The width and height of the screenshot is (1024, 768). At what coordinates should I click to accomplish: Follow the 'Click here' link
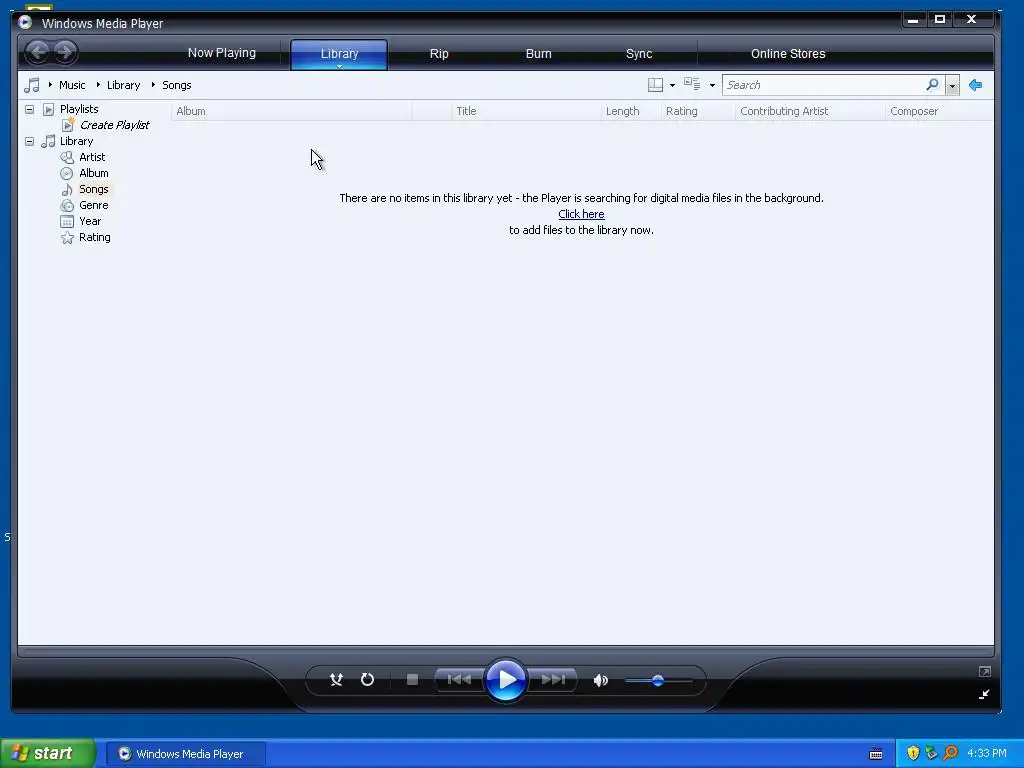(x=581, y=214)
